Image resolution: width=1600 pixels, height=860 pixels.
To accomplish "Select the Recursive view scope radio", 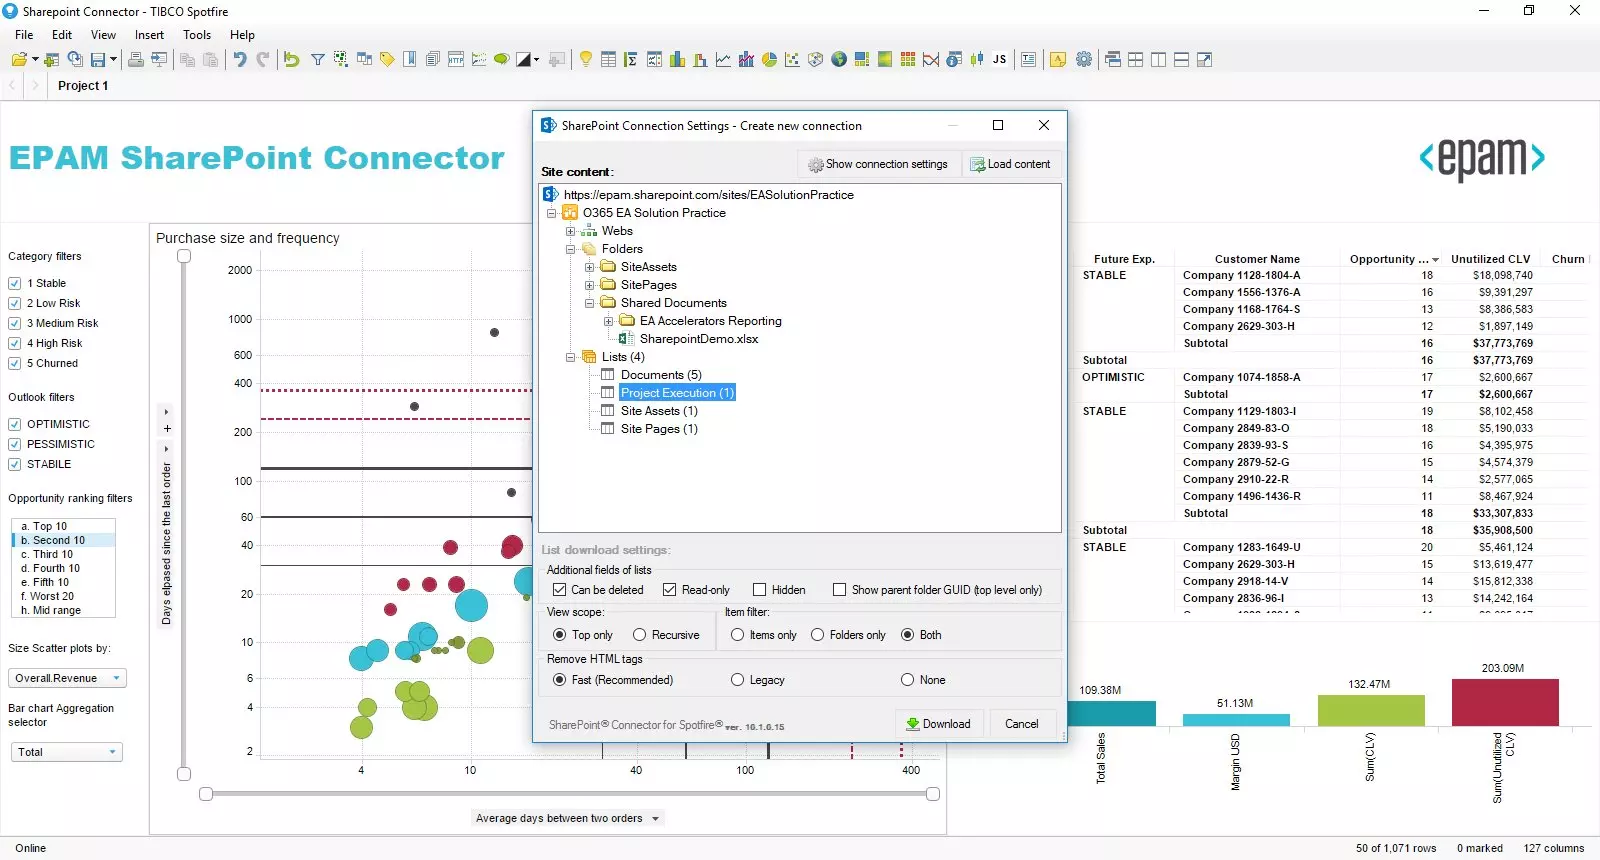I will [x=640, y=635].
